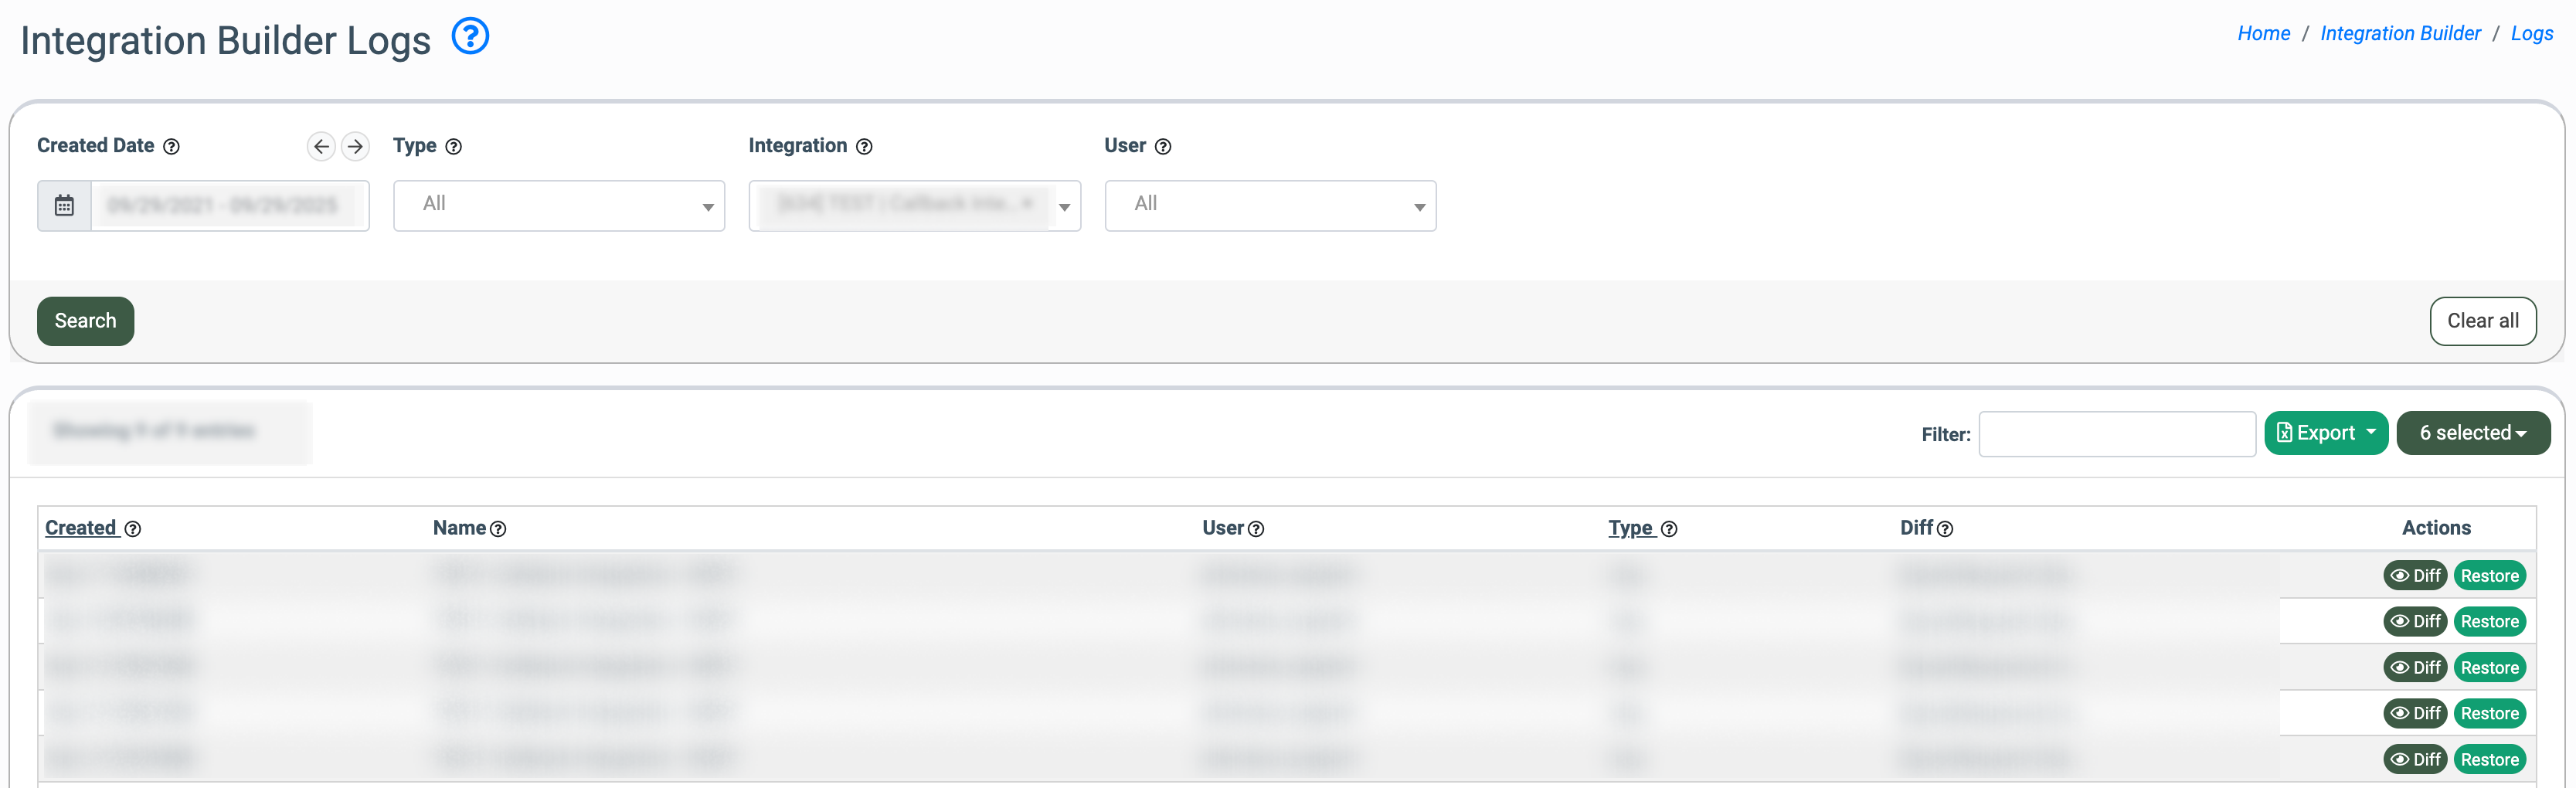
Task: Expand the 6 selected columns dropdown
Action: pyautogui.click(x=2472, y=433)
